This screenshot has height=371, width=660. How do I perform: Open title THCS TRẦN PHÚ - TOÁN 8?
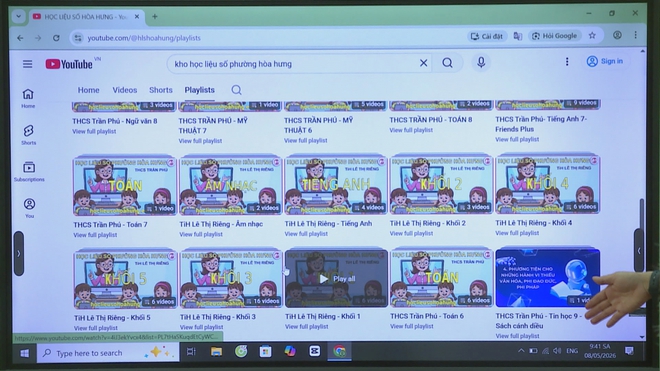coord(431,120)
